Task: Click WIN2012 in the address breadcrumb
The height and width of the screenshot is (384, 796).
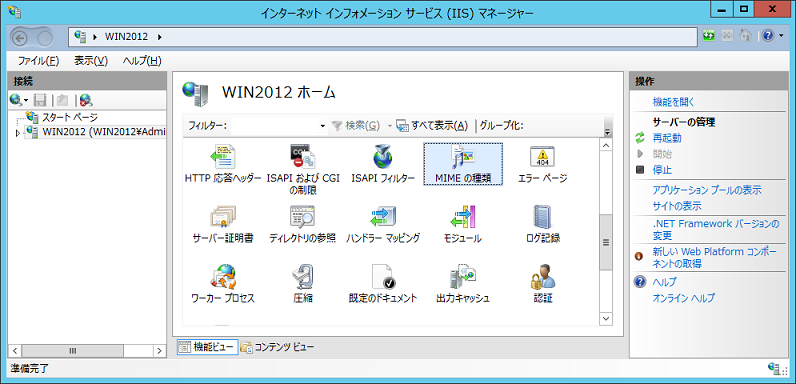Action: (x=126, y=37)
